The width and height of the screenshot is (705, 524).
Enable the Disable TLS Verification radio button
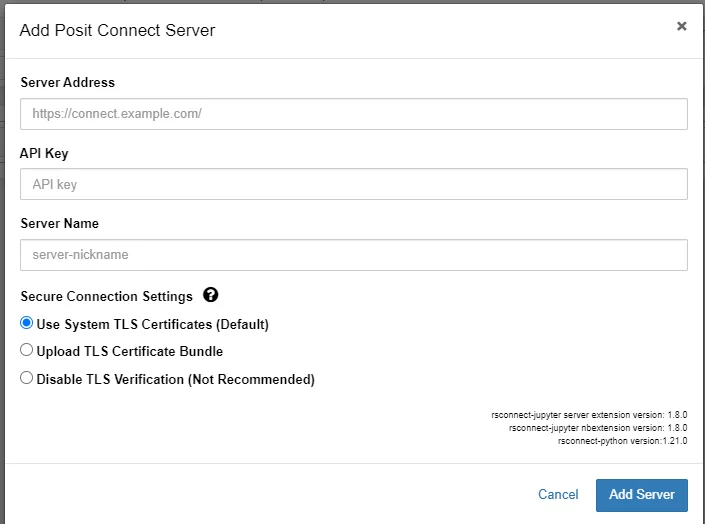pyautogui.click(x=27, y=379)
